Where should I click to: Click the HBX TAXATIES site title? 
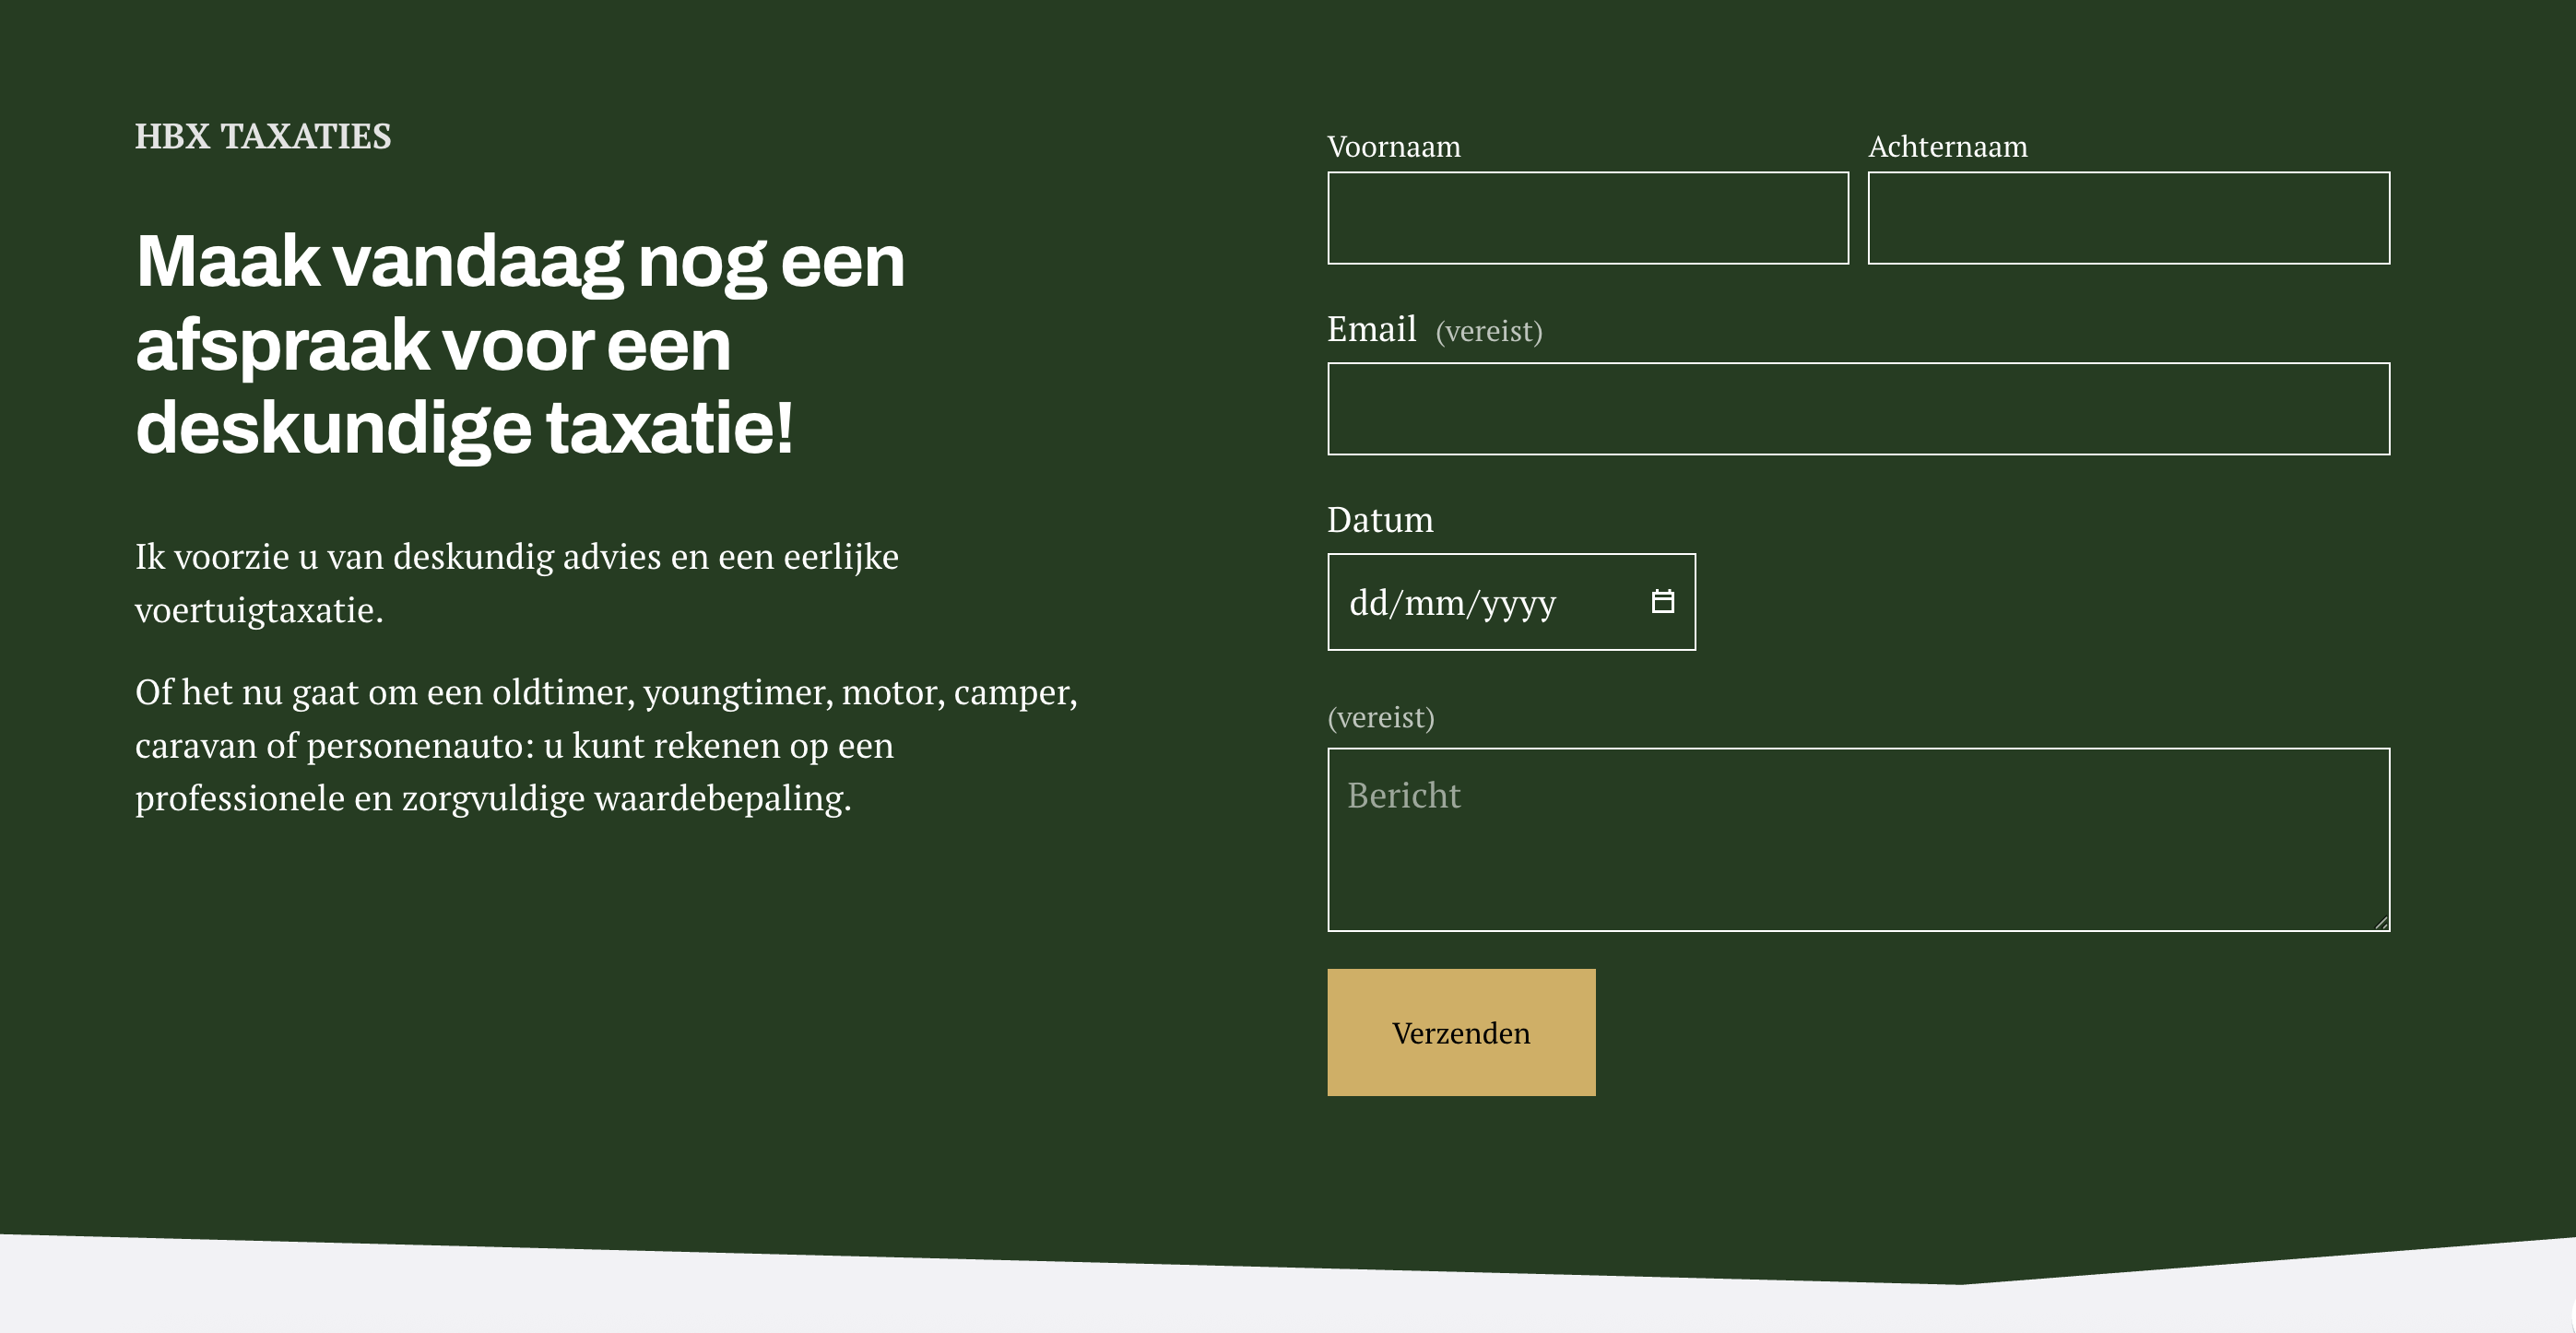(263, 136)
